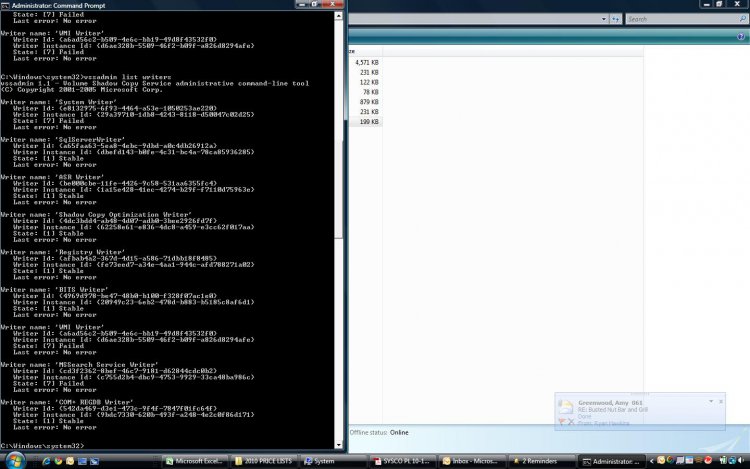This screenshot has height=469, width=750.
Task: Launch Internet Explorer from Quick Launch
Action: coord(46,461)
